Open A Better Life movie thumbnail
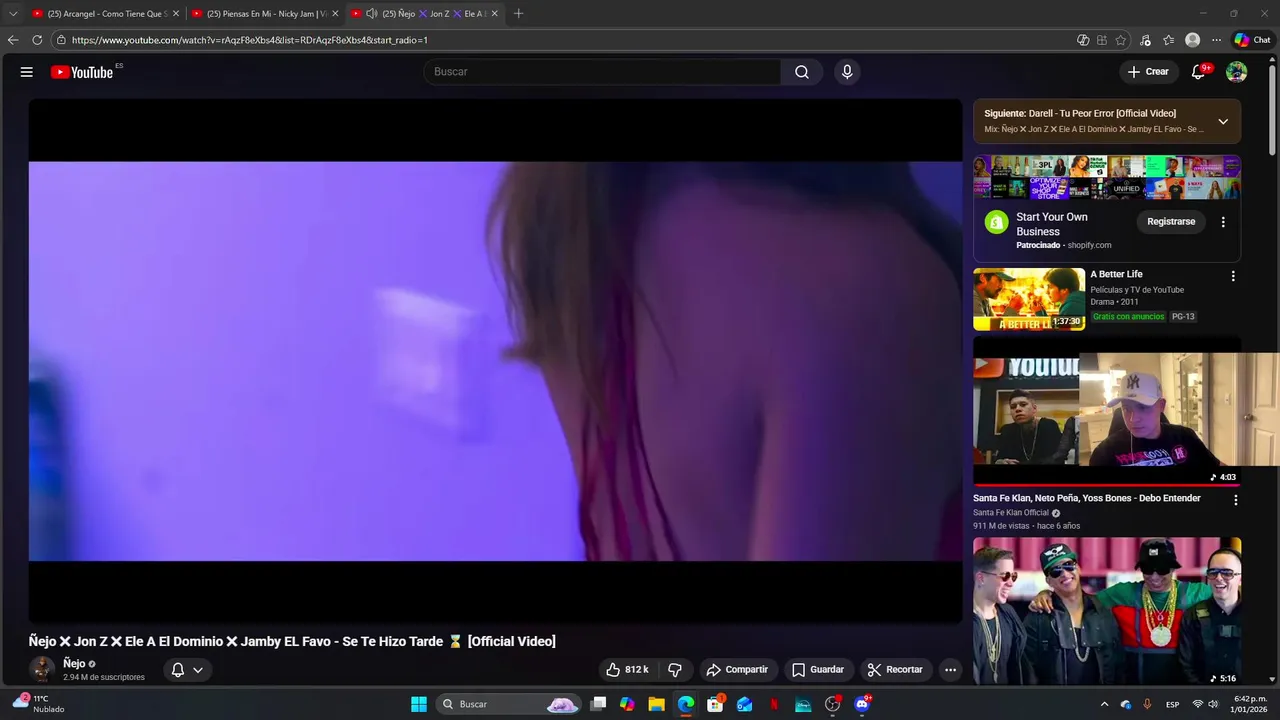Image resolution: width=1280 pixels, height=720 pixels. point(1029,299)
